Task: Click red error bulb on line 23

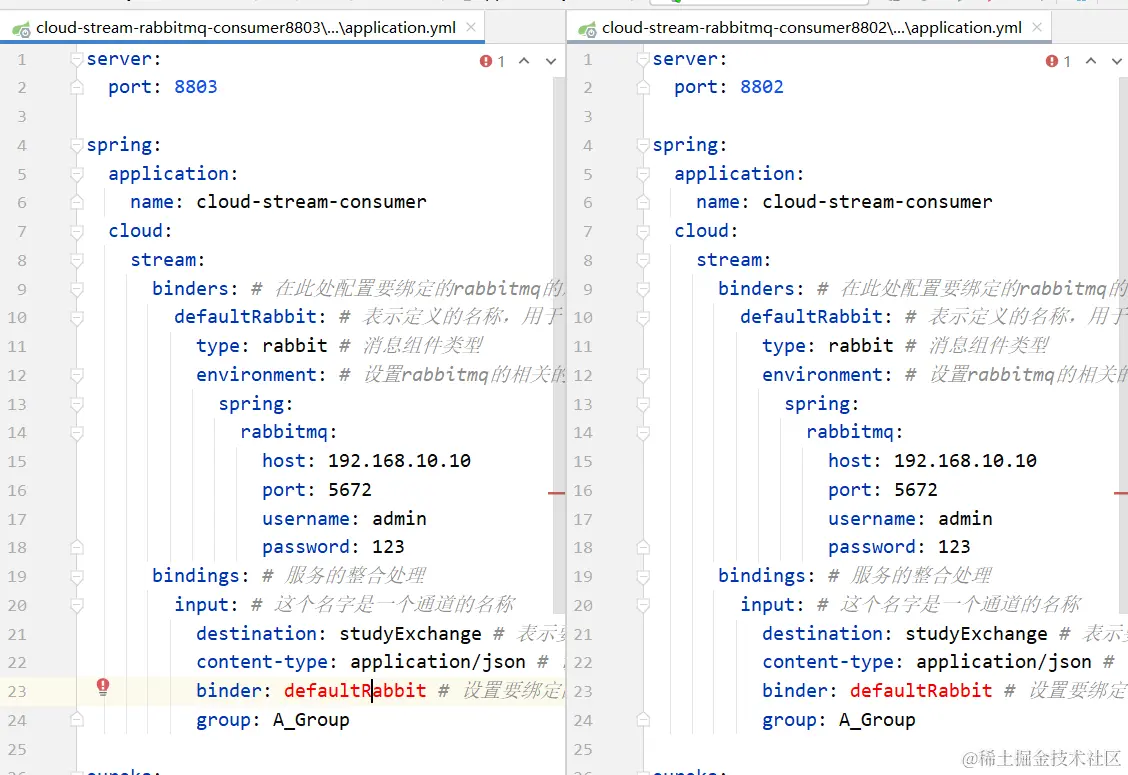Action: coord(103,686)
